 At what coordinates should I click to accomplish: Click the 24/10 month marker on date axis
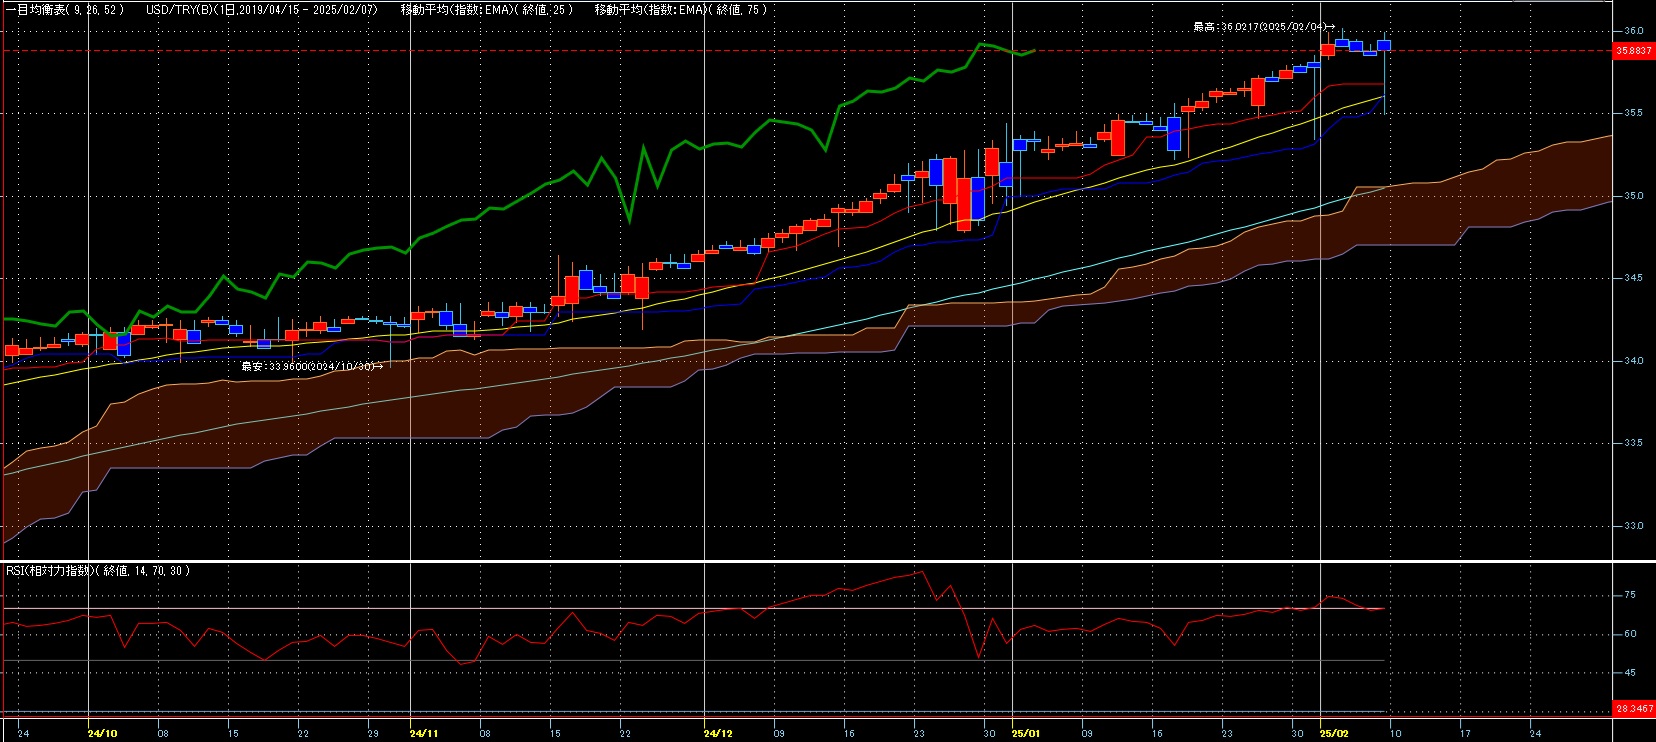pyautogui.click(x=103, y=733)
